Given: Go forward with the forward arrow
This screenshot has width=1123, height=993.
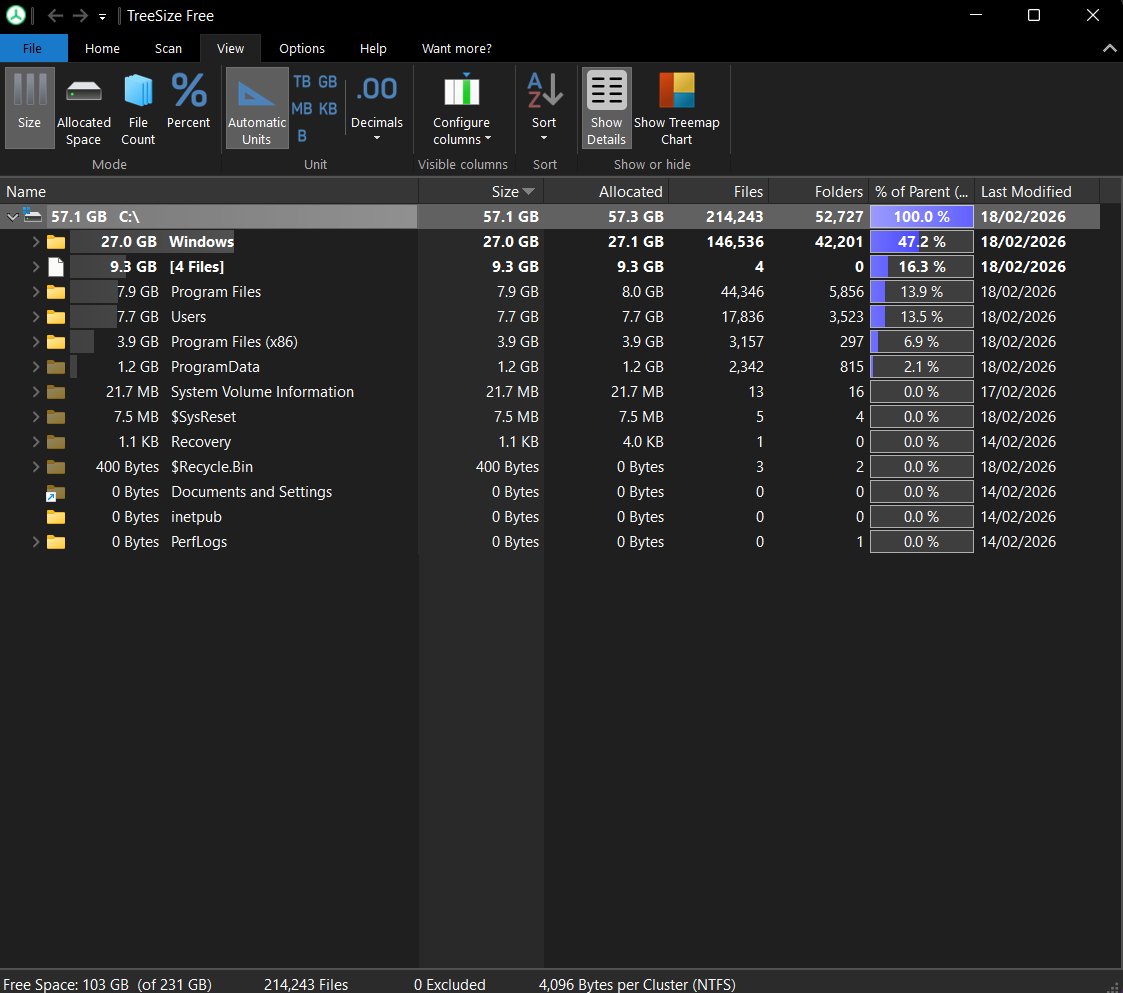Looking at the screenshot, I should [80, 15].
